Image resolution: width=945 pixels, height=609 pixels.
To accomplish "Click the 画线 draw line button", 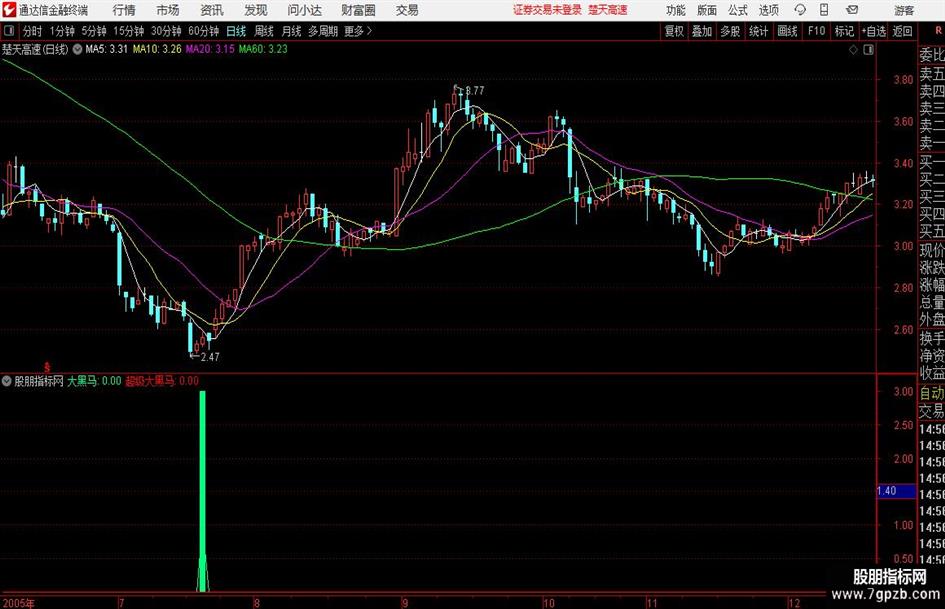I will 787,31.
